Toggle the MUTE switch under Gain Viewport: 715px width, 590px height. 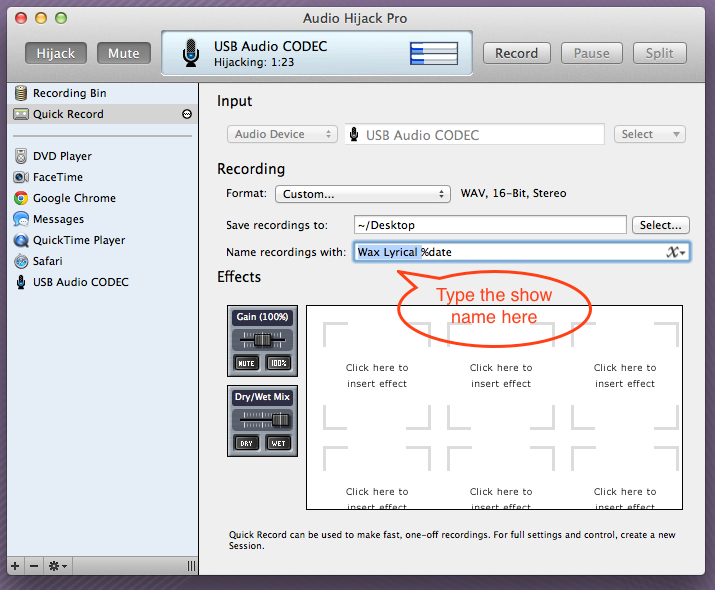click(x=246, y=363)
